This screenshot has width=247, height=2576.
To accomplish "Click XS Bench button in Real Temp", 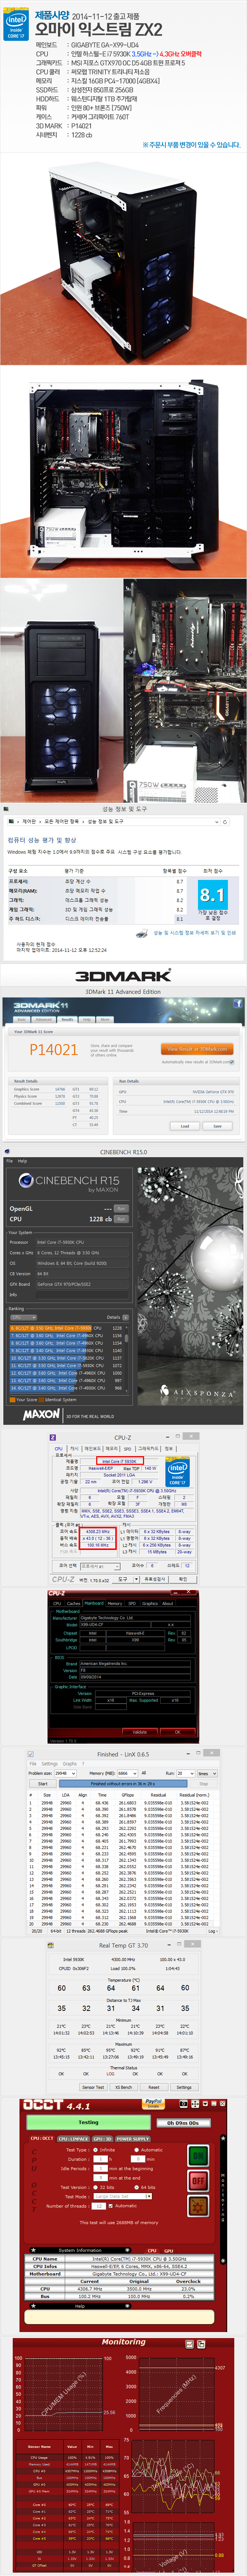I will coord(124,2087).
